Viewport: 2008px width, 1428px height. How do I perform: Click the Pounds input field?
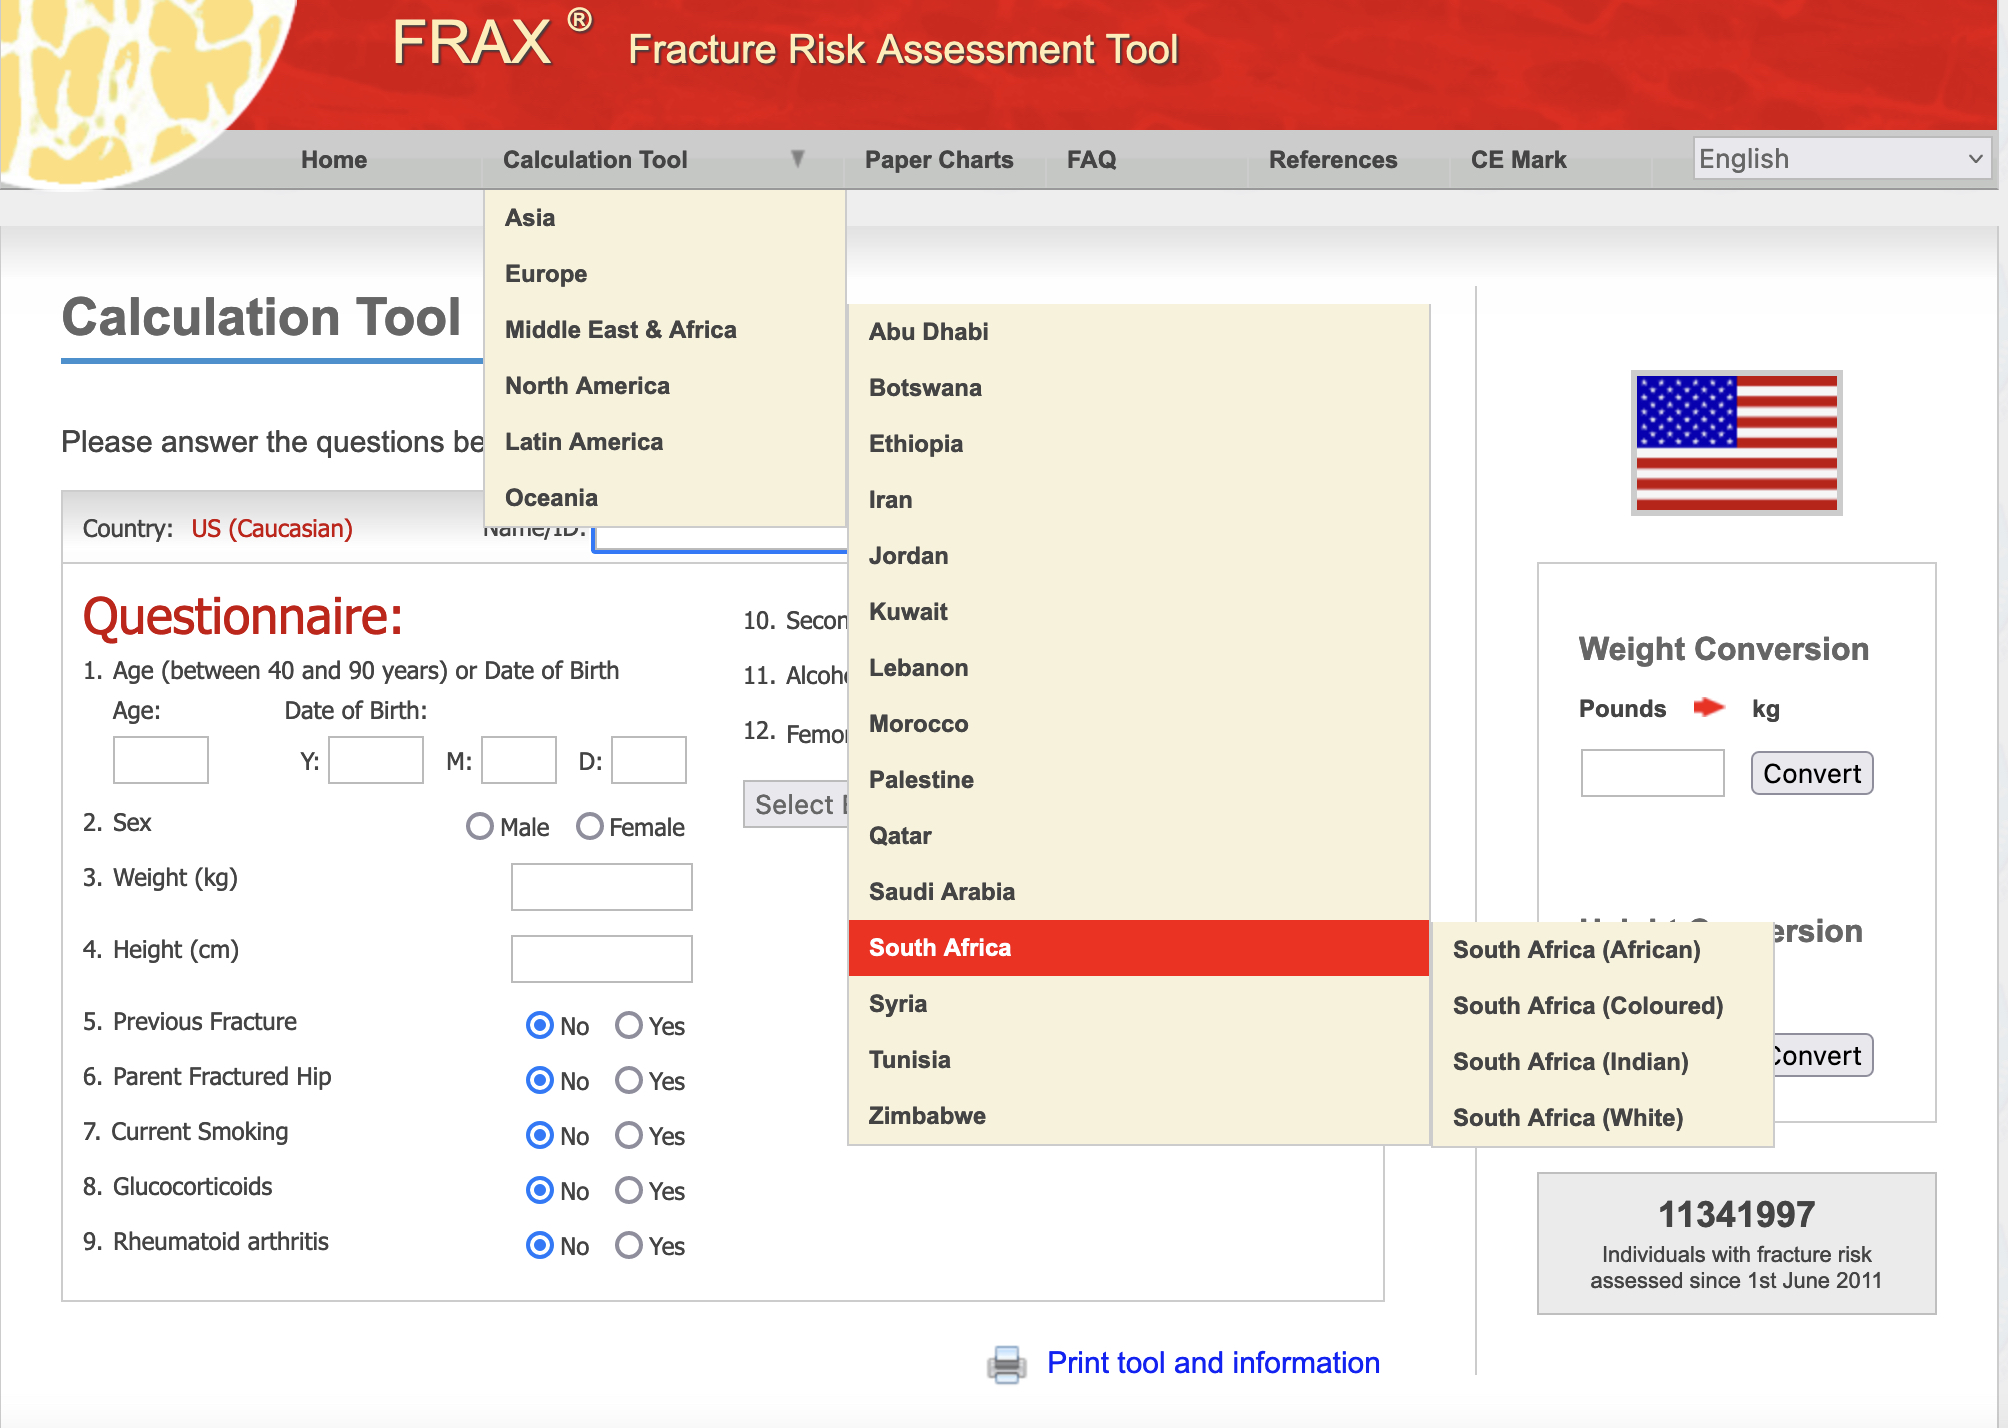coord(1653,774)
